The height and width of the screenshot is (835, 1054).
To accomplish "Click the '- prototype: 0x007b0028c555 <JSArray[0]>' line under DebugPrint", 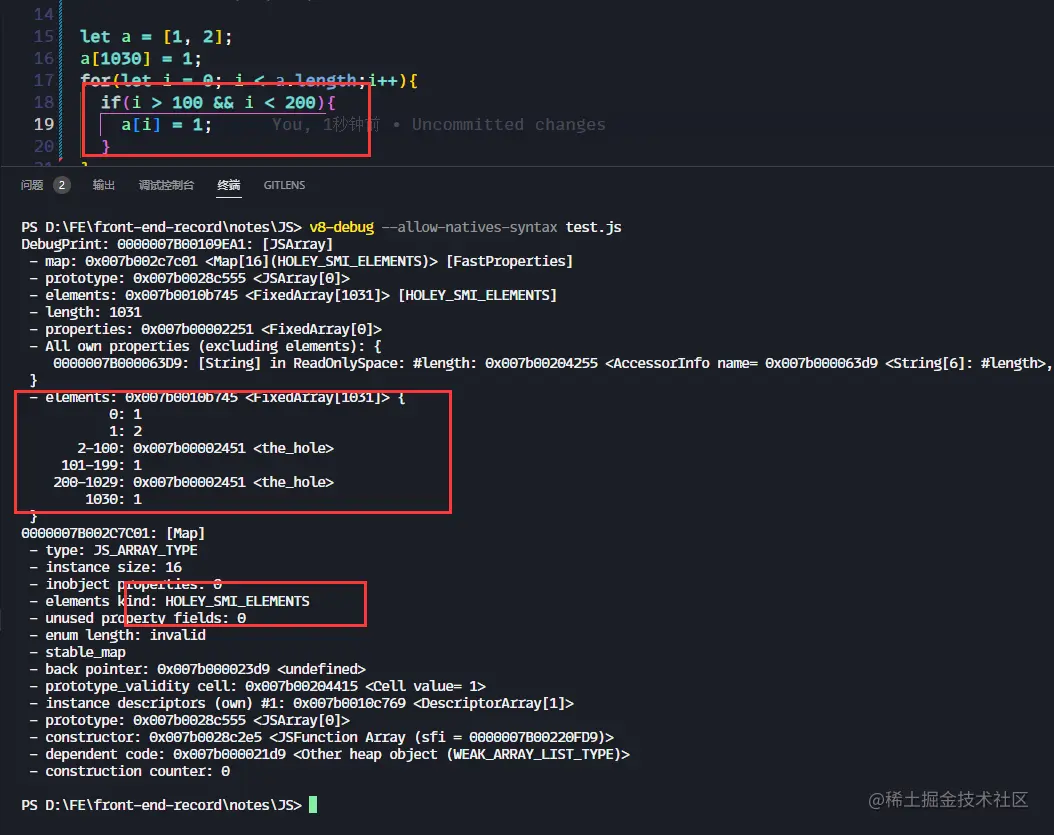I will [x=190, y=278].
